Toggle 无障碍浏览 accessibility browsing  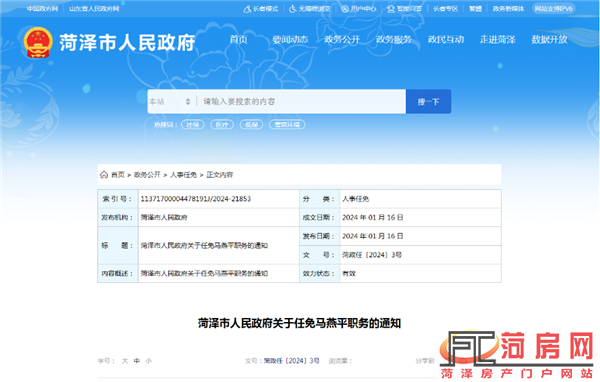[x=310, y=9]
